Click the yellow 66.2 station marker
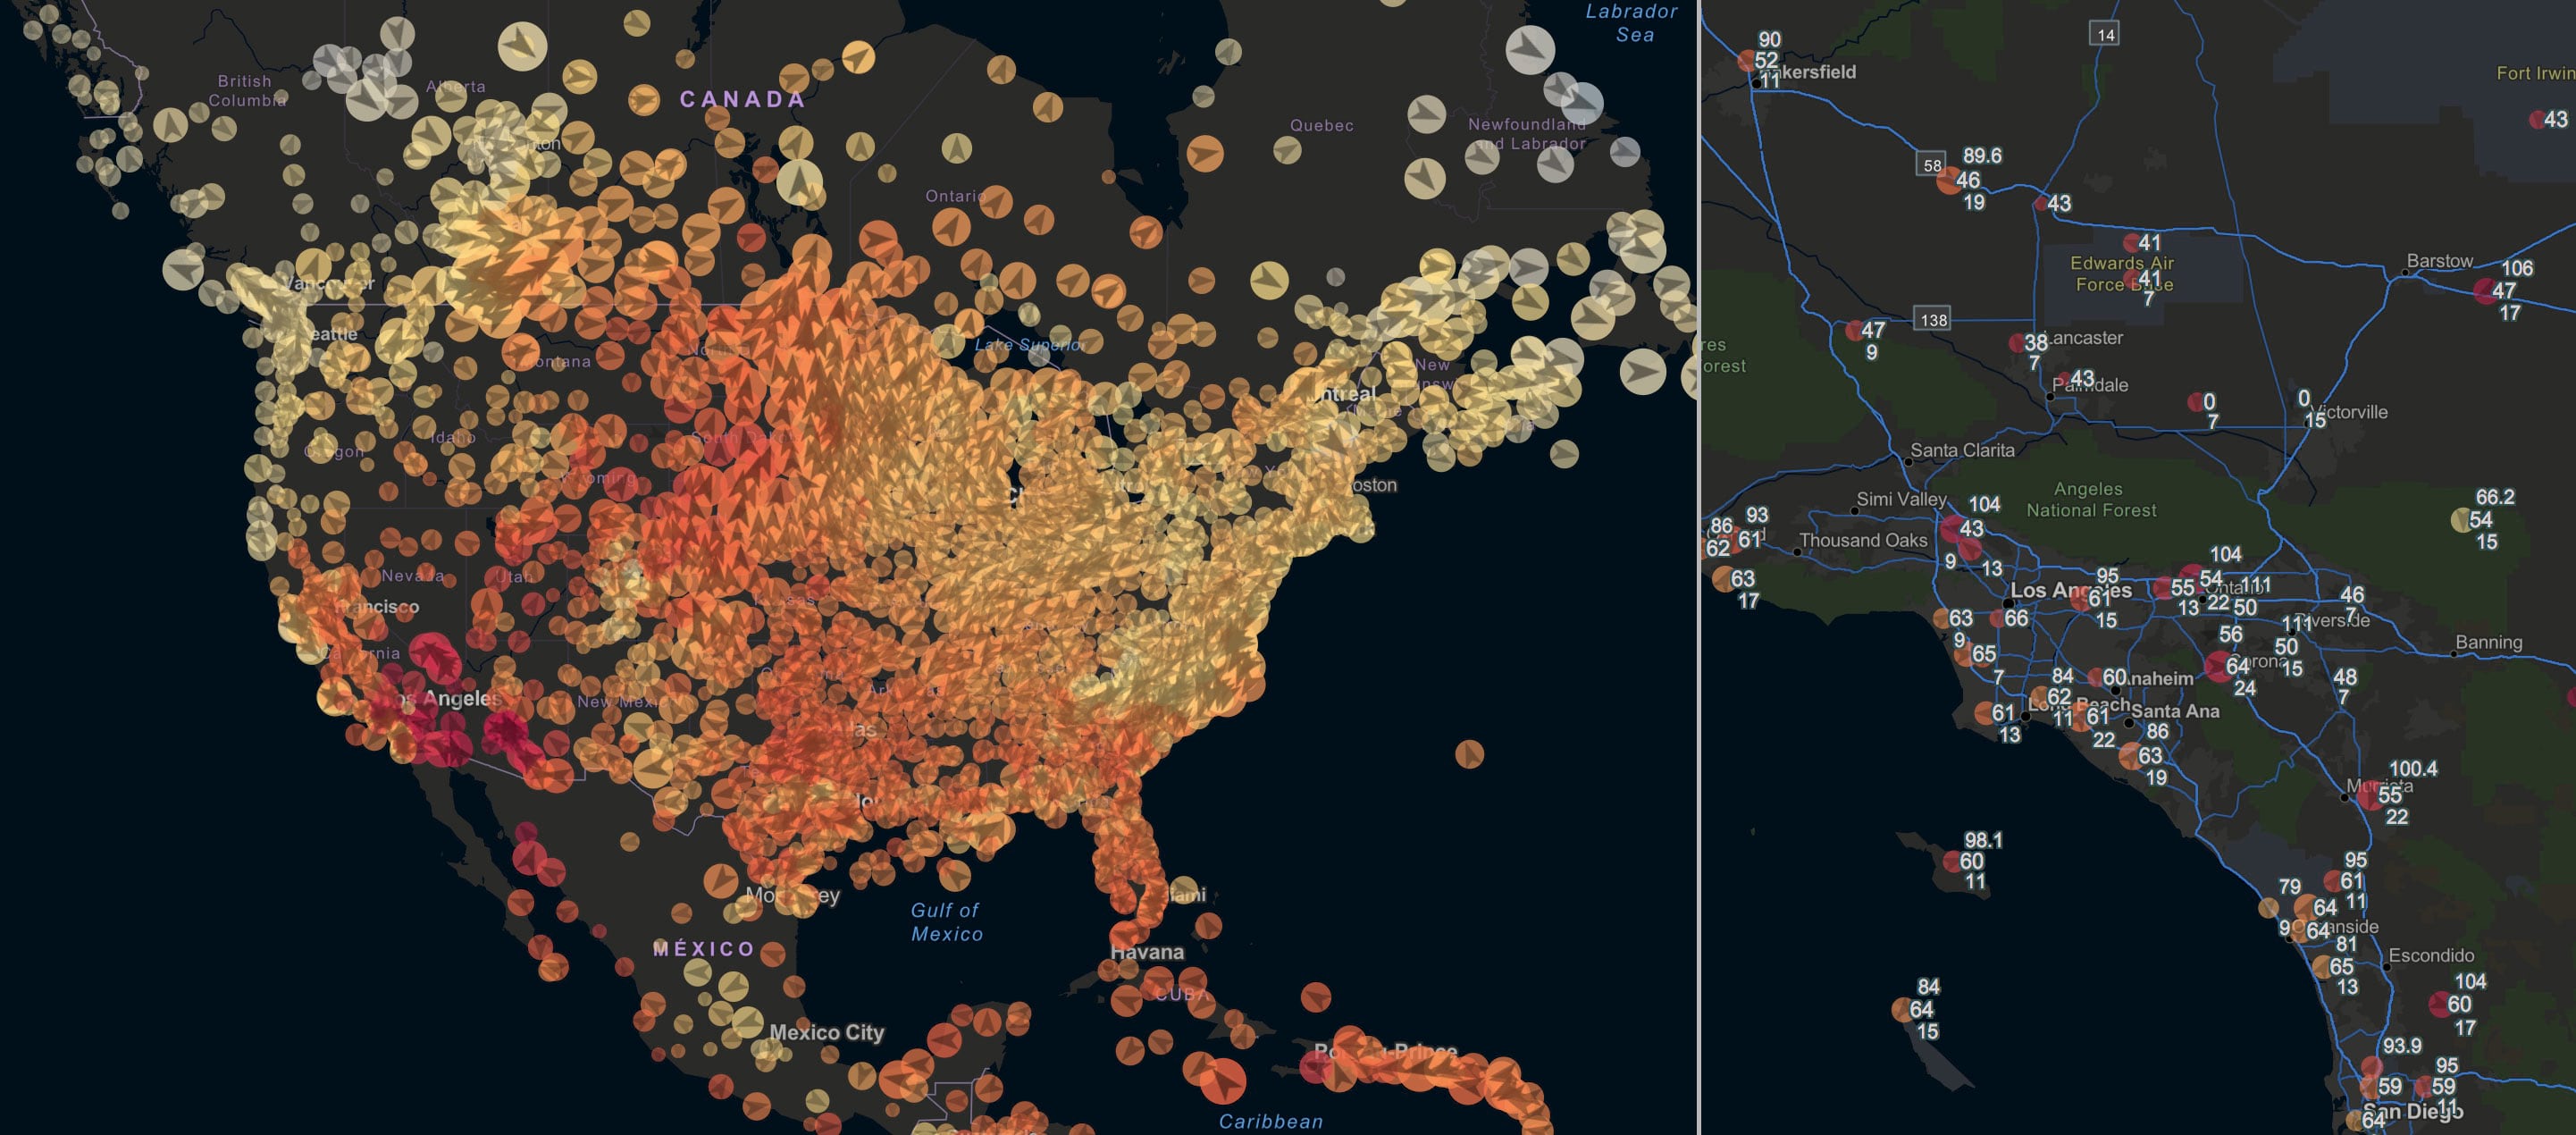 (2463, 520)
